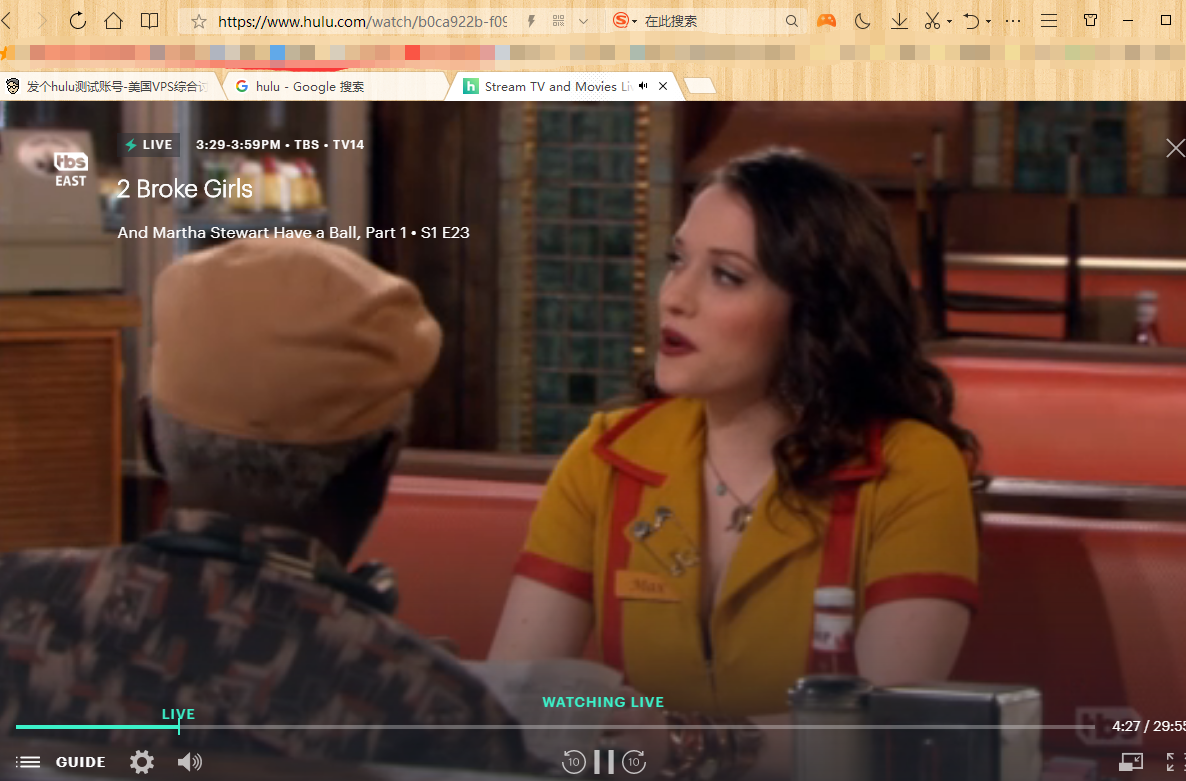
Task: Click the browser search input field
Action: (x=711, y=21)
